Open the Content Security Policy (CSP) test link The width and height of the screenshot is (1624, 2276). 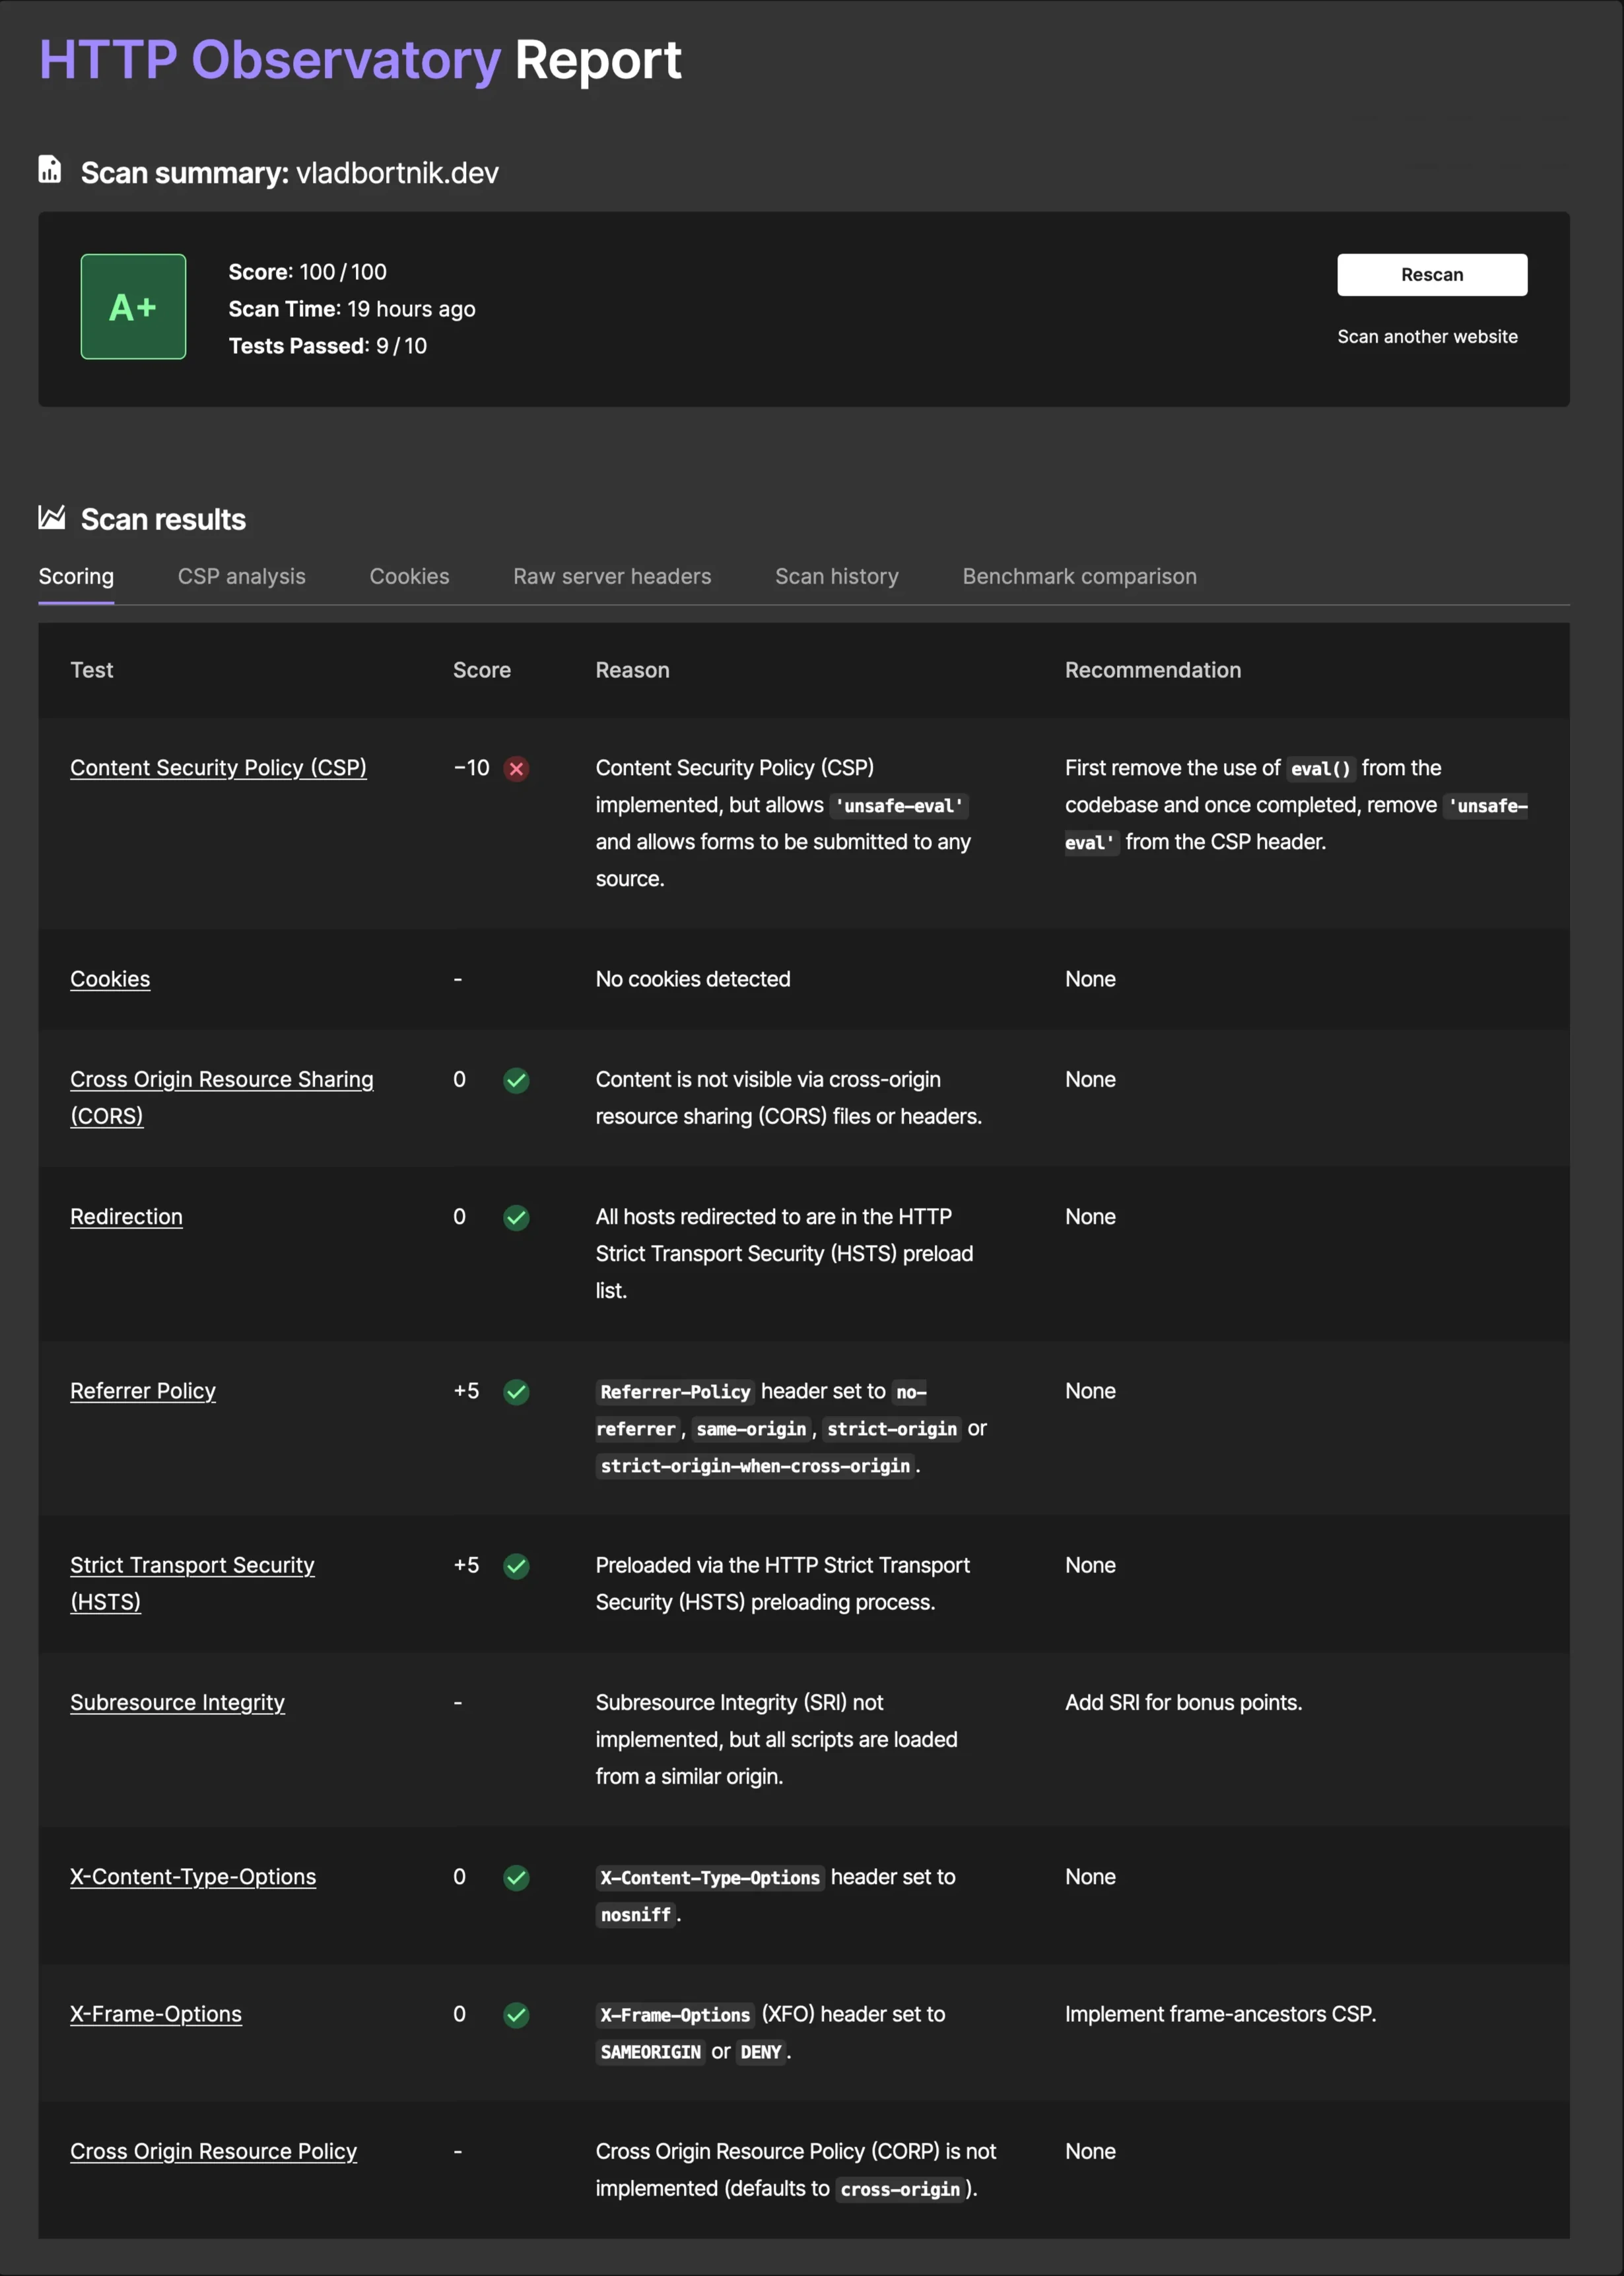pos(218,768)
